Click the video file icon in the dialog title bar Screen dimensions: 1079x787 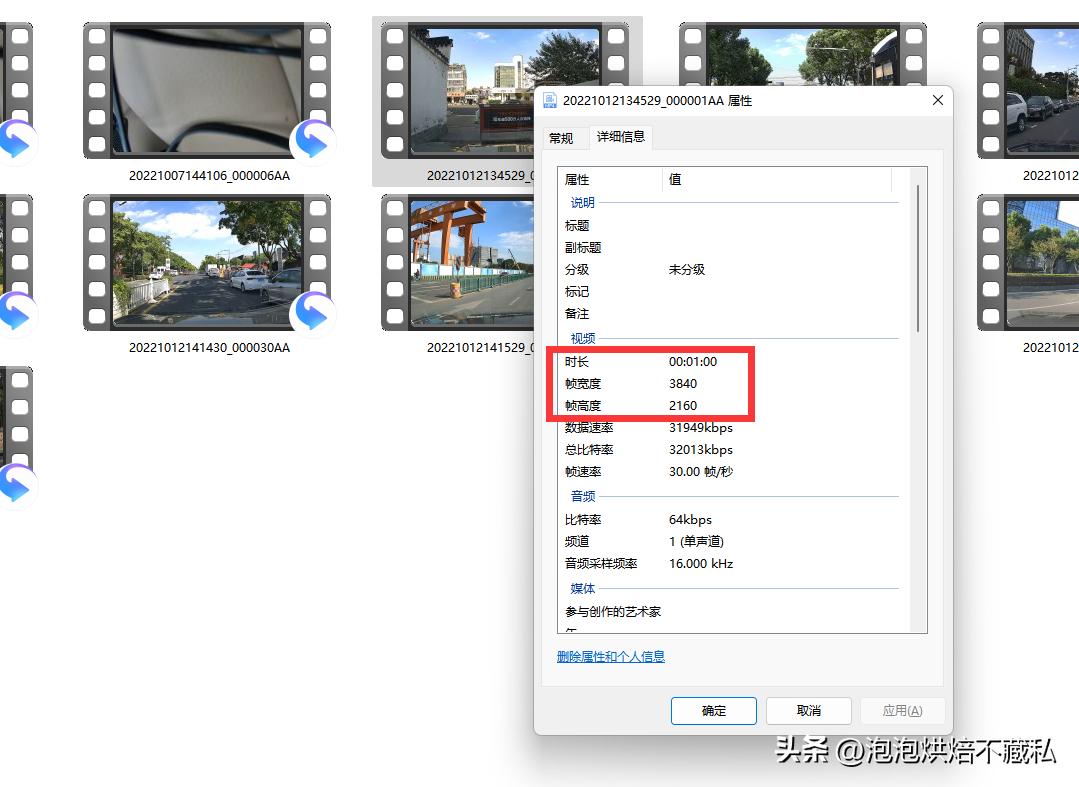click(x=549, y=100)
